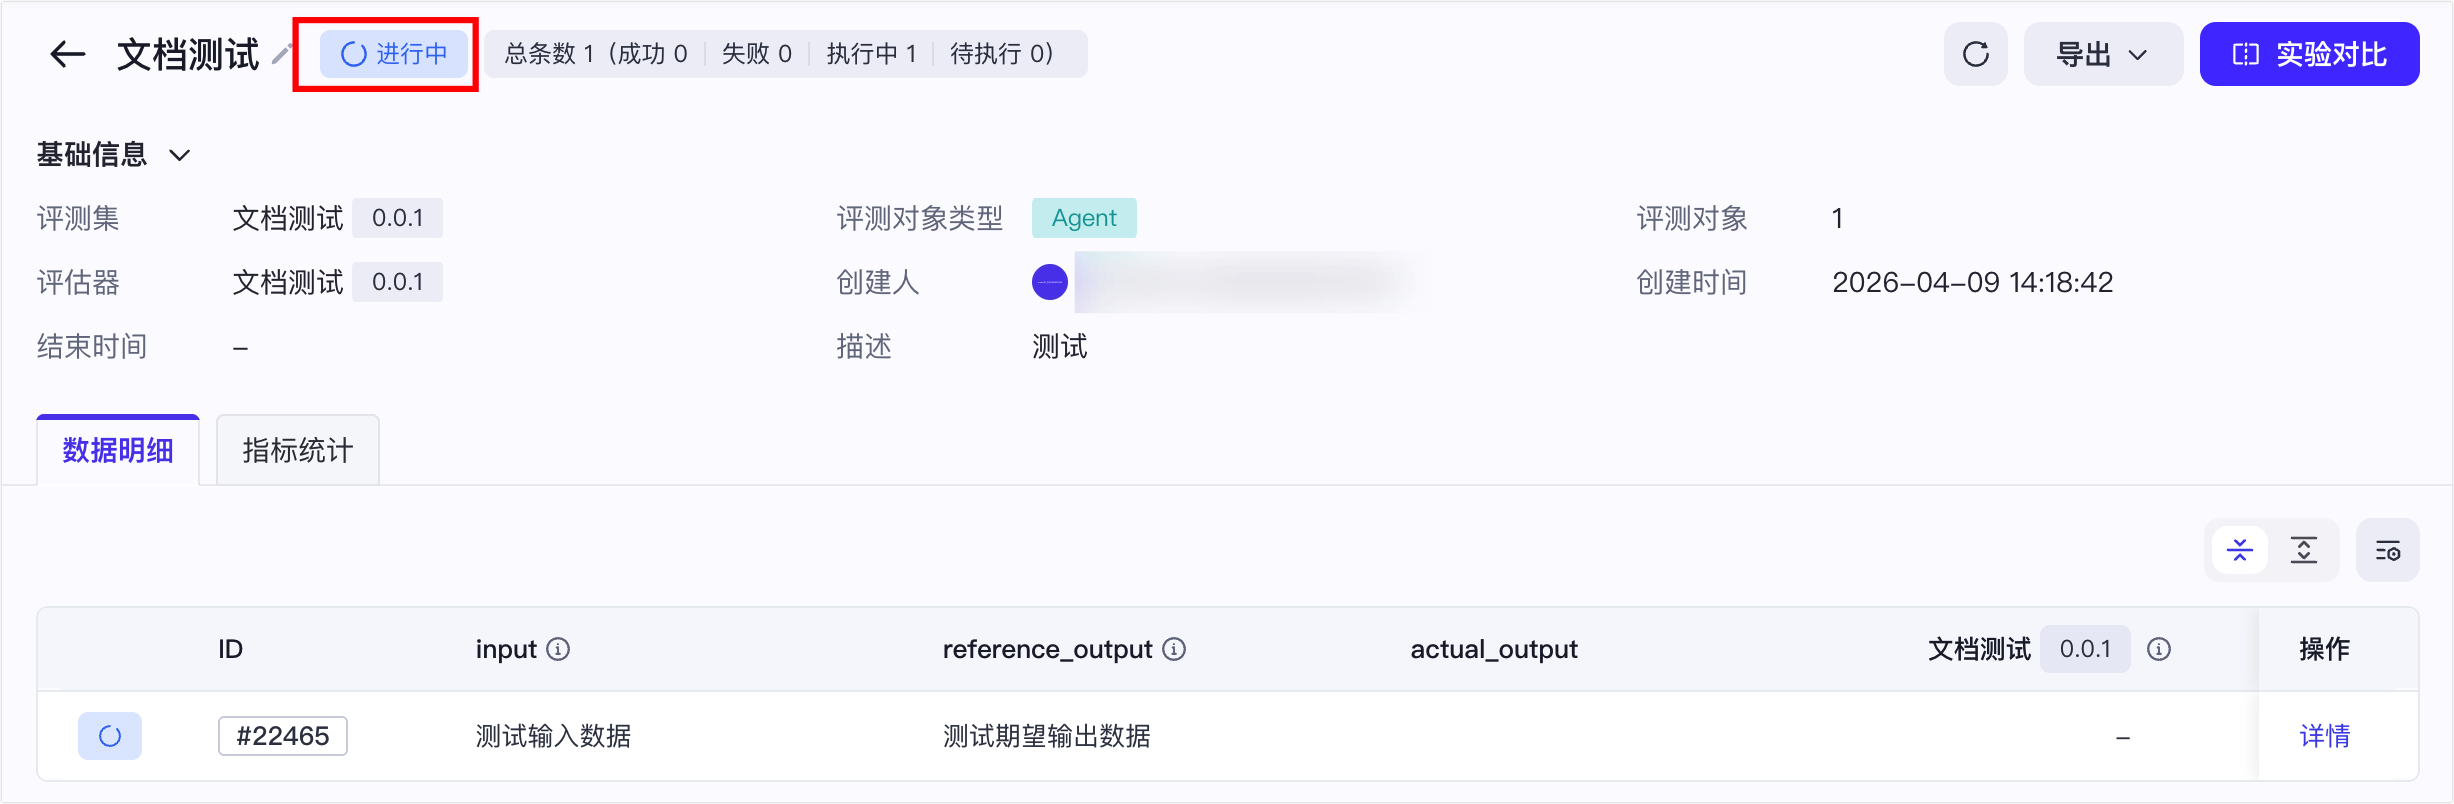Image resolution: width=2454 pixels, height=804 pixels.
Task: Click the #22465 ID tag
Action: pos(282,736)
